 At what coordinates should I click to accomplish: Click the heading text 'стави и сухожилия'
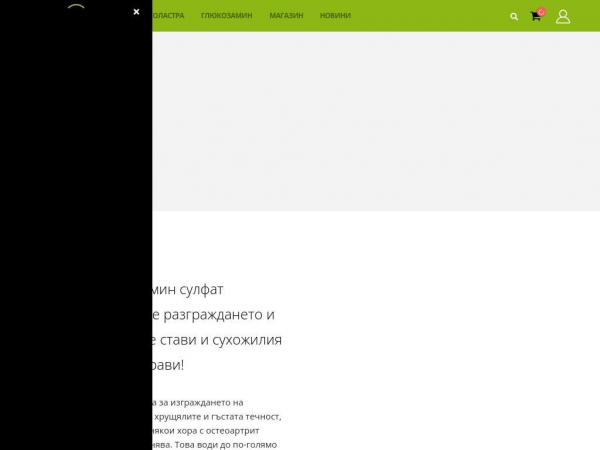click(221, 340)
